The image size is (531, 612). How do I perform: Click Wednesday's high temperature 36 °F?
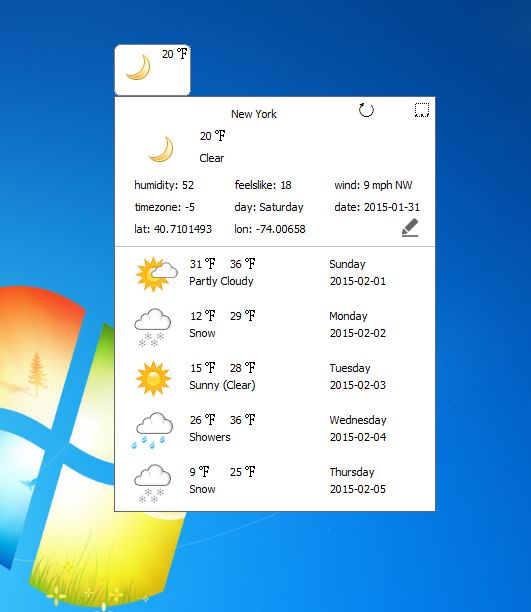pyautogui.click(x=242, y=420)
